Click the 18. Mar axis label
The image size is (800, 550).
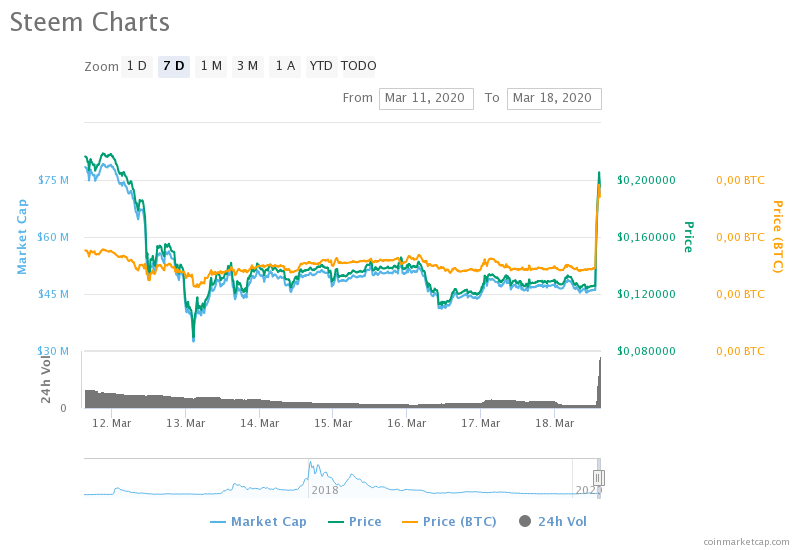click(555, 423)
